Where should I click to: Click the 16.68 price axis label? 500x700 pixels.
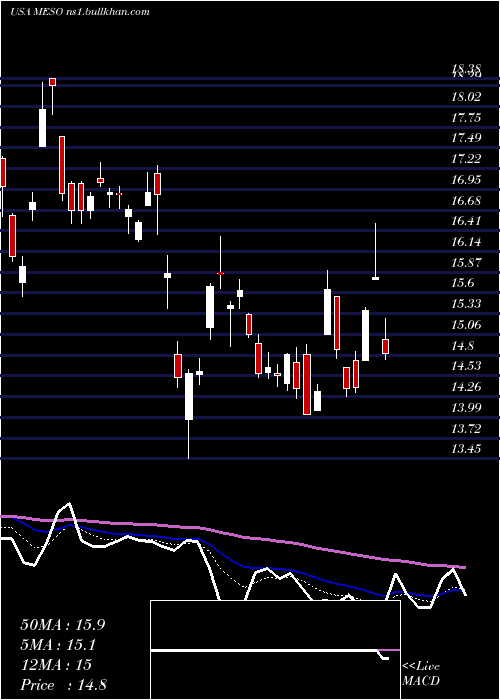[x=466, y=200]
